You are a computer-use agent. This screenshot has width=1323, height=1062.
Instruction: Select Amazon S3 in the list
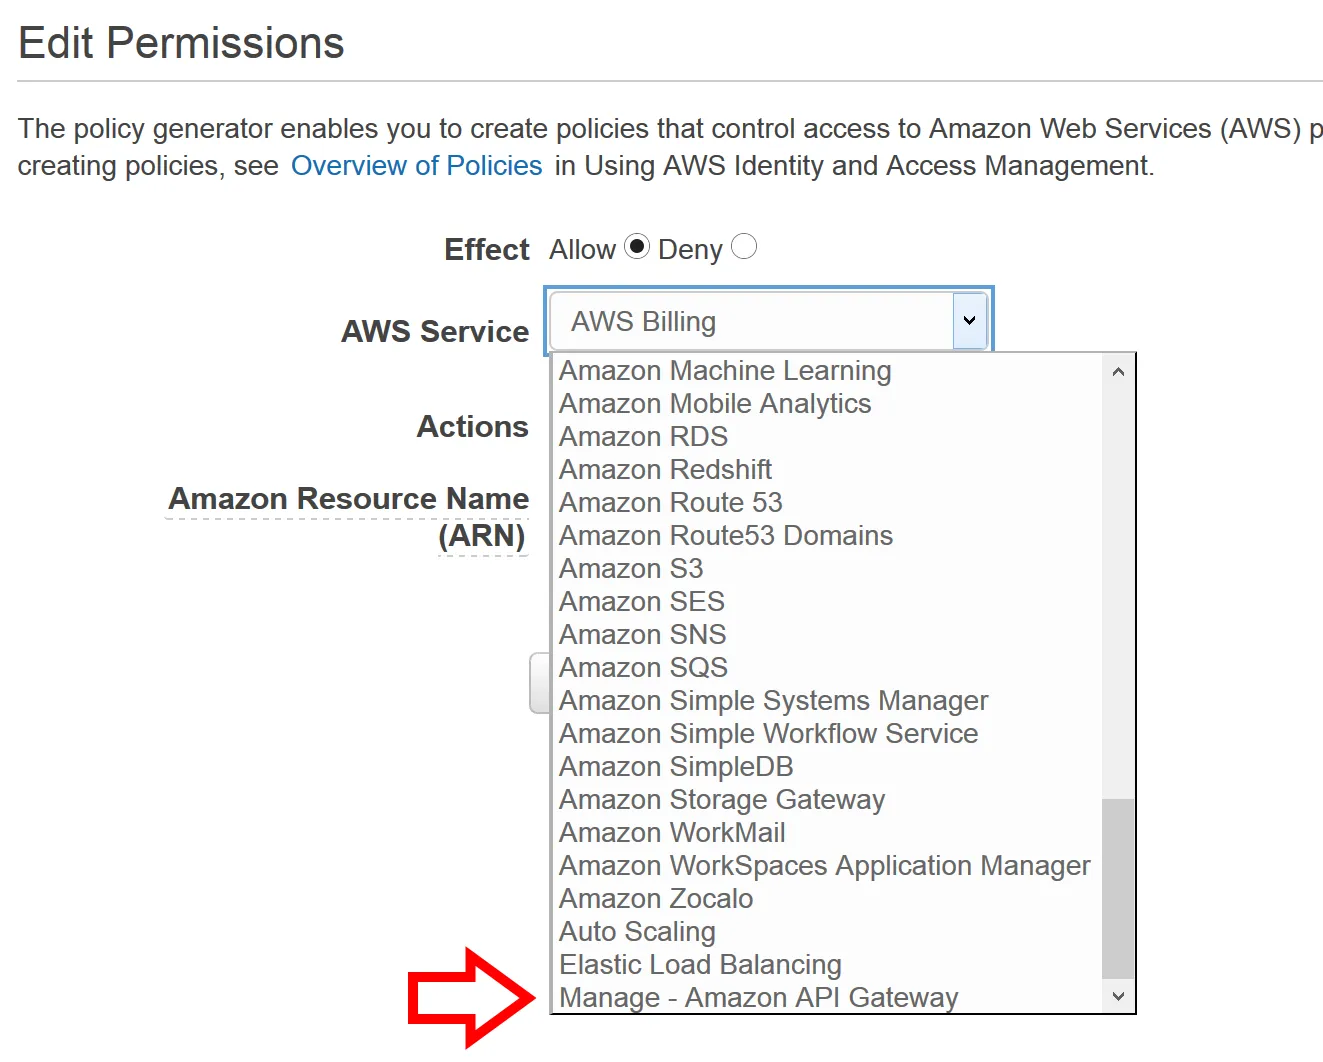pyautogui.click(x=631, y=569)
